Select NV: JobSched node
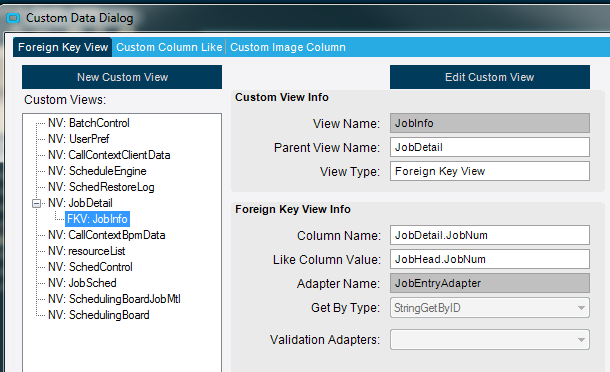The width and height of the screenshot is (610, 372). 82,283
